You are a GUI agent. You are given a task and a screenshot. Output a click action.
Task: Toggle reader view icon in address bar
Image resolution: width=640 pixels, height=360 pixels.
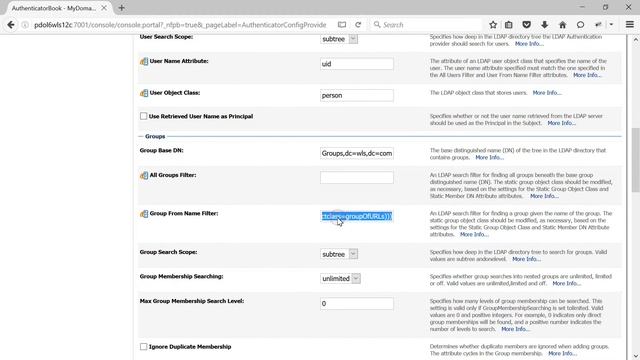(342, 25)
